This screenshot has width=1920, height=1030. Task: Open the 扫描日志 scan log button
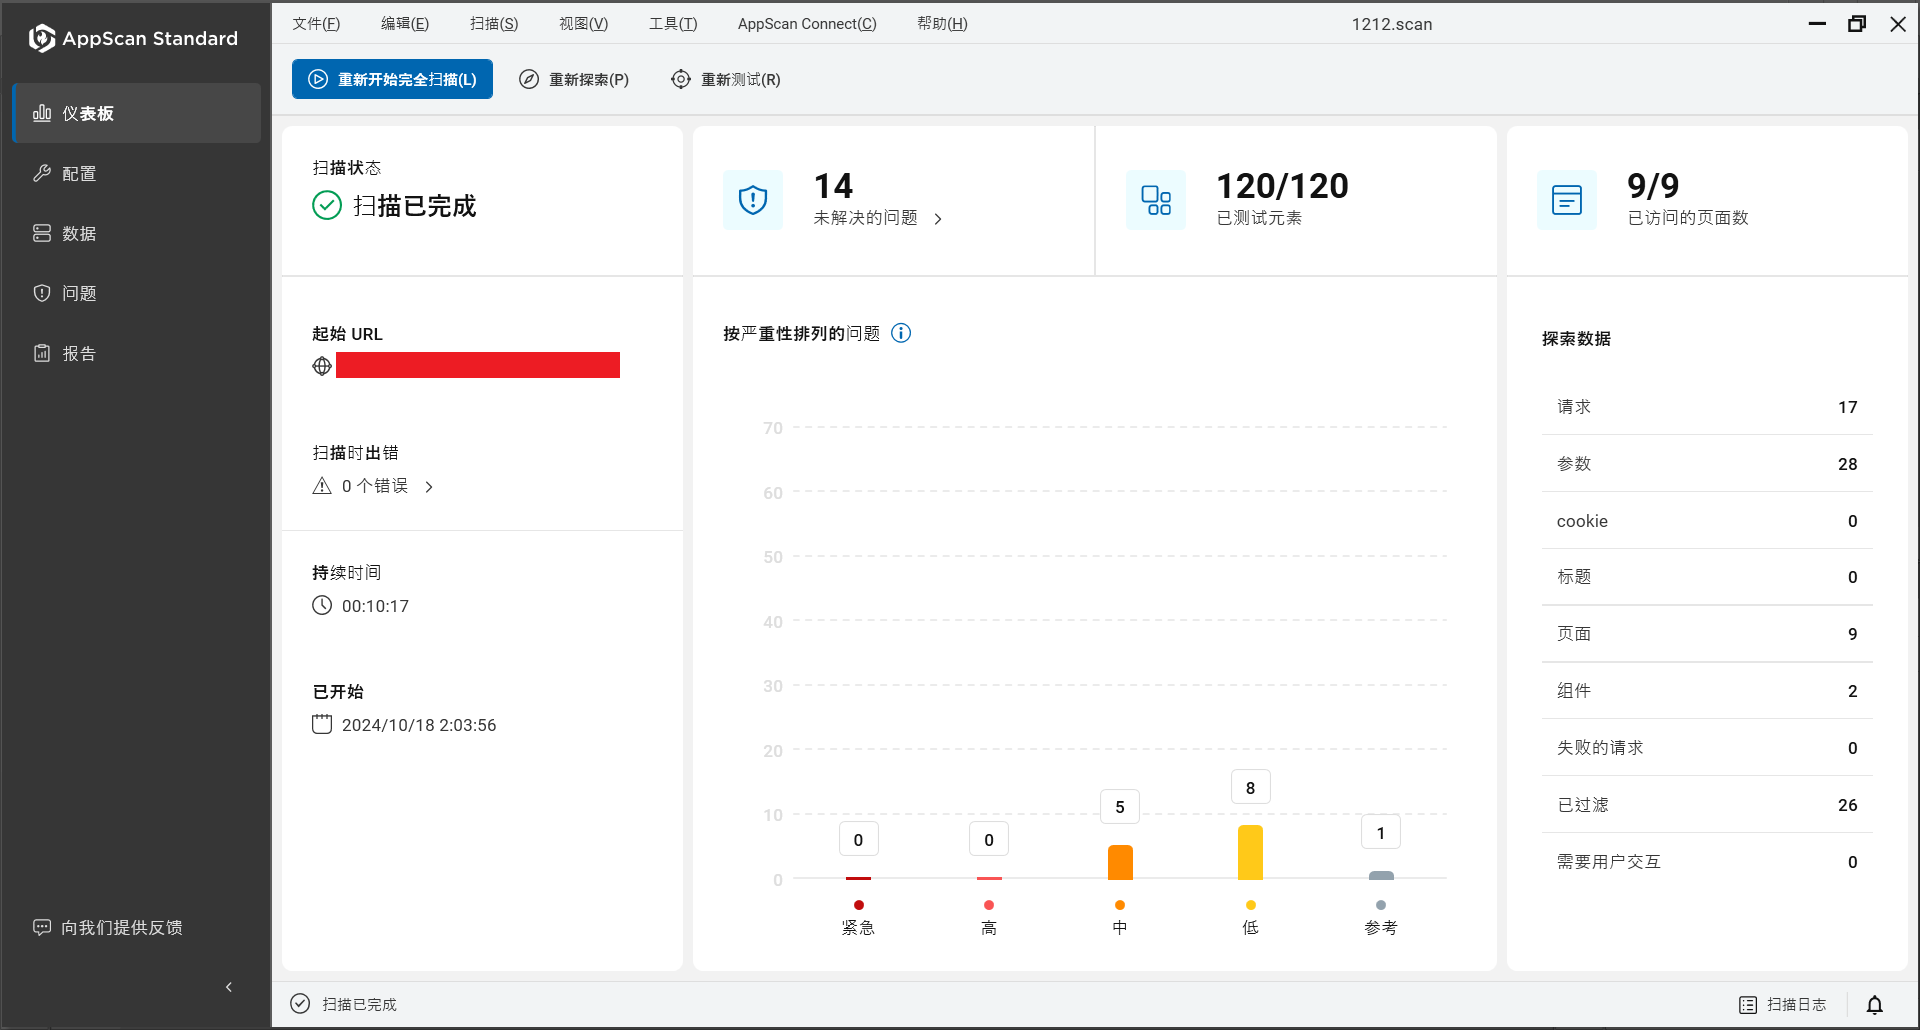pos(1783,1005)
